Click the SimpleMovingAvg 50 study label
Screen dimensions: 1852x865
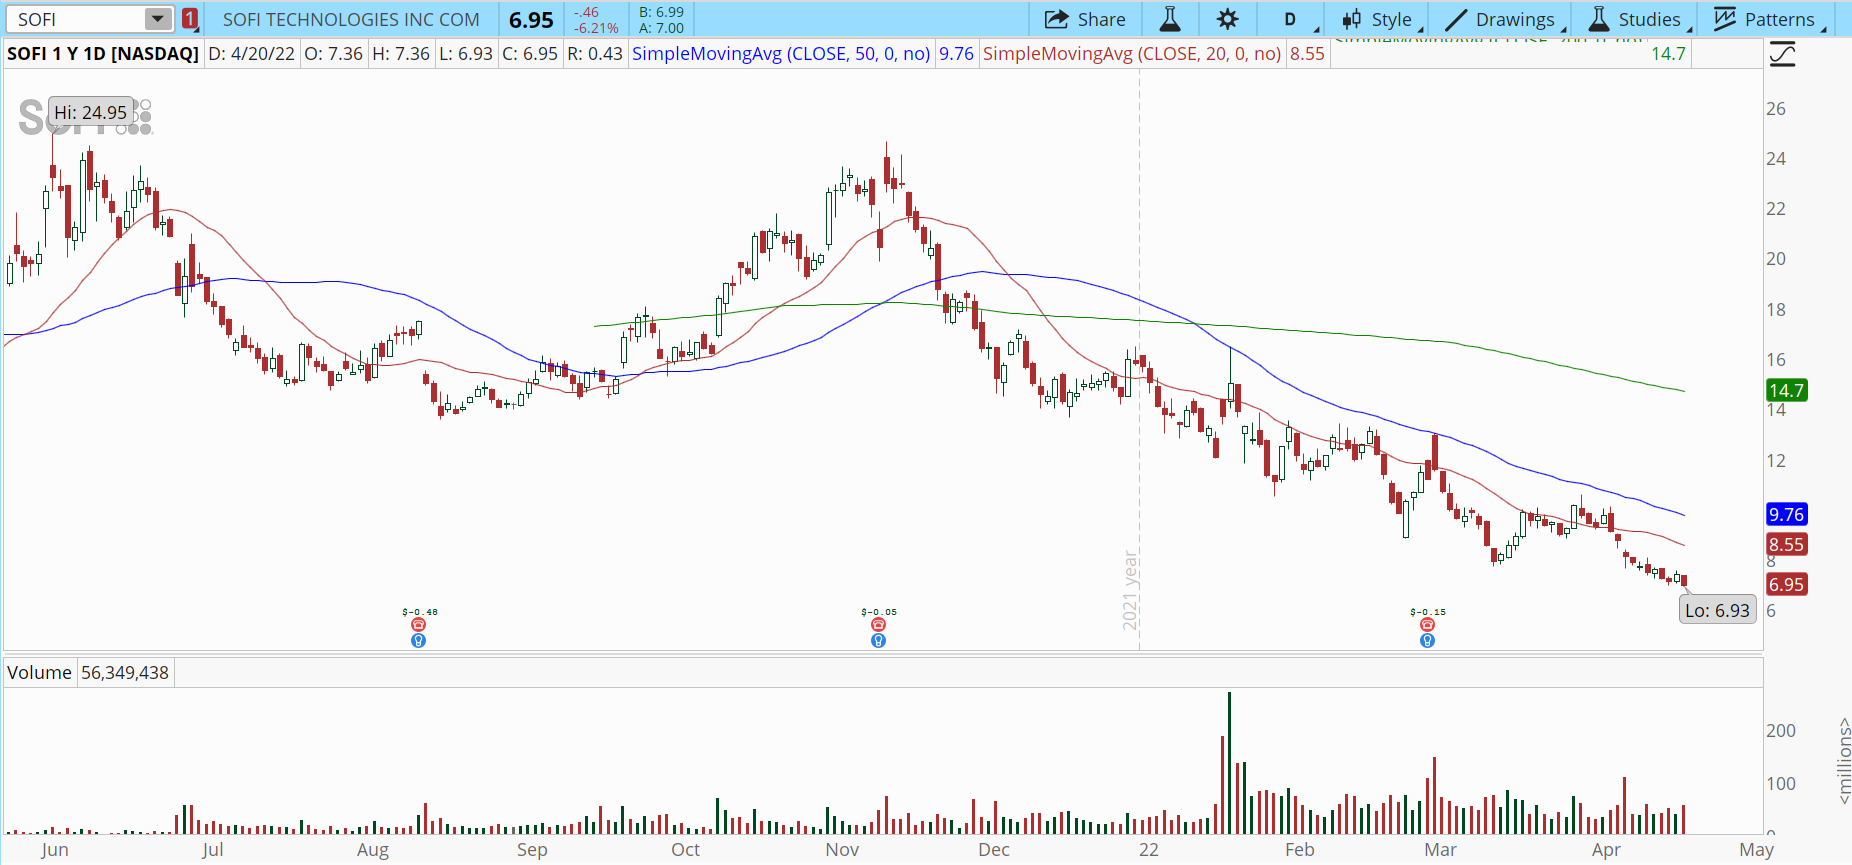[781, 54]
